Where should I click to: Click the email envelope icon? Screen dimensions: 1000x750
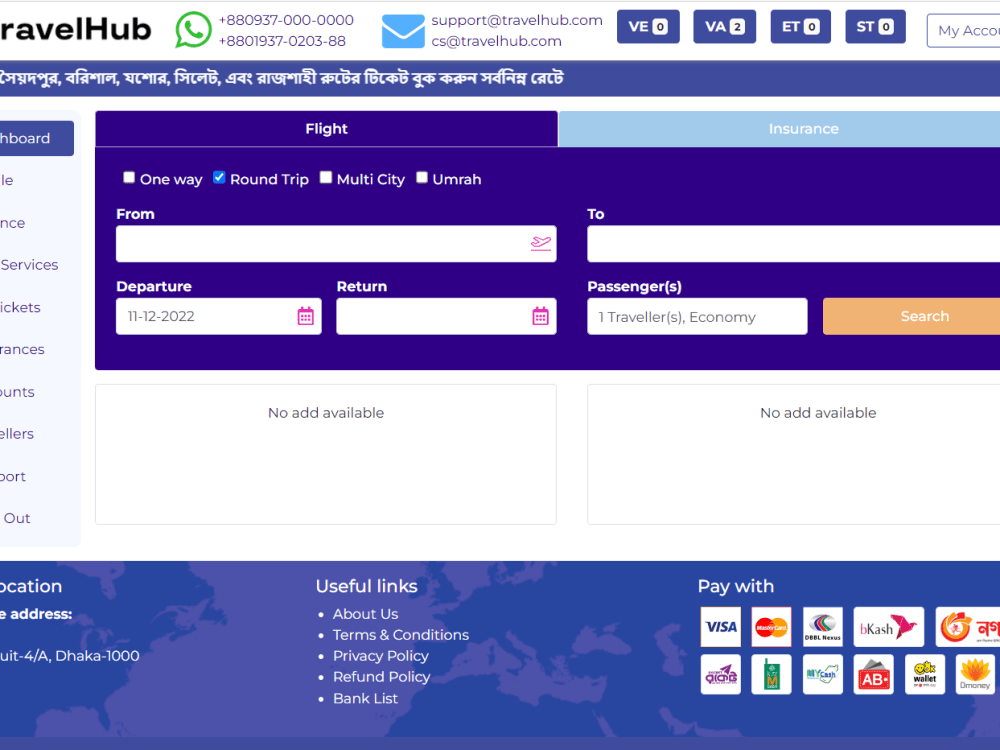tap(403, 31)
